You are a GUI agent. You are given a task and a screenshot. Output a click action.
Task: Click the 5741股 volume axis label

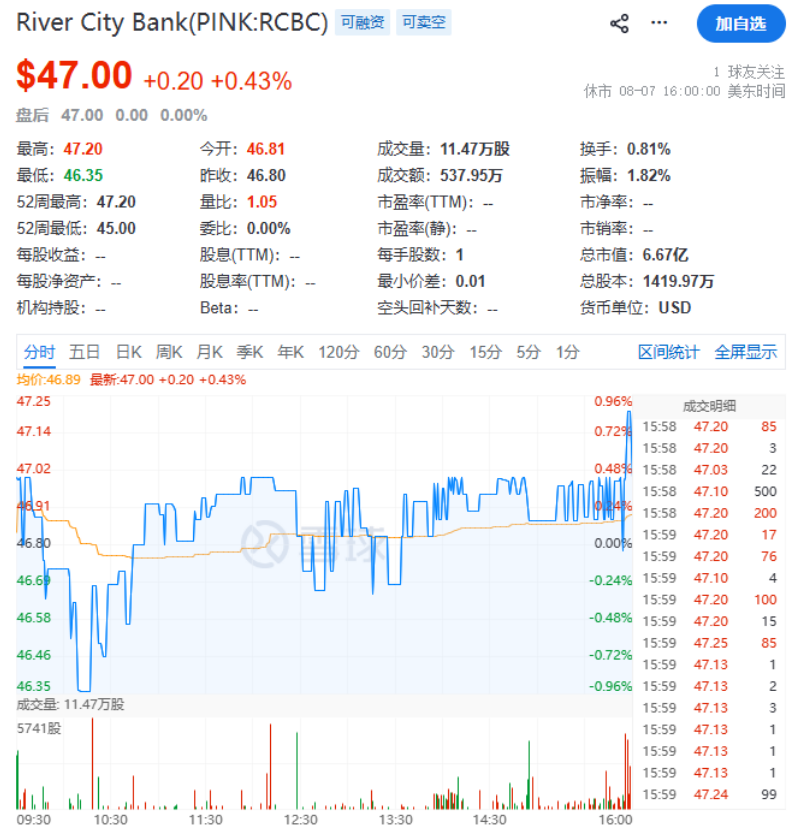tap(39, 728)
